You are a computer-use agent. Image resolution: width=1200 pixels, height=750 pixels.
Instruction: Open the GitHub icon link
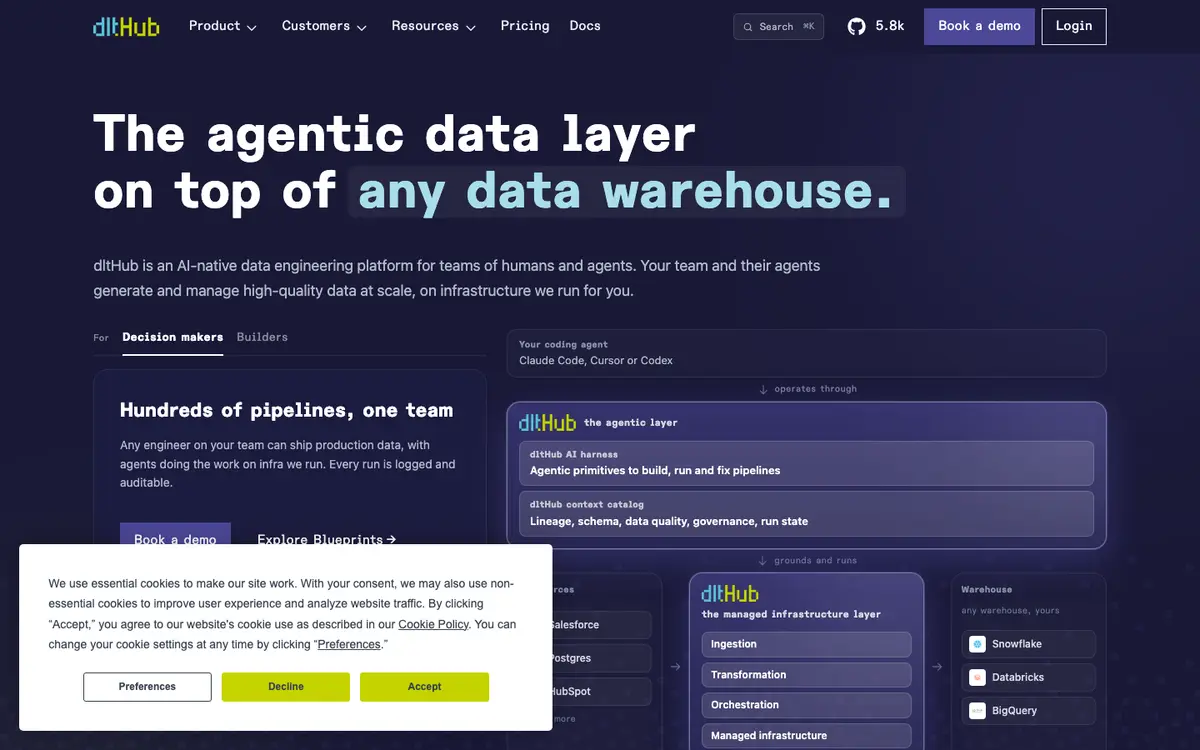(857, 26)
